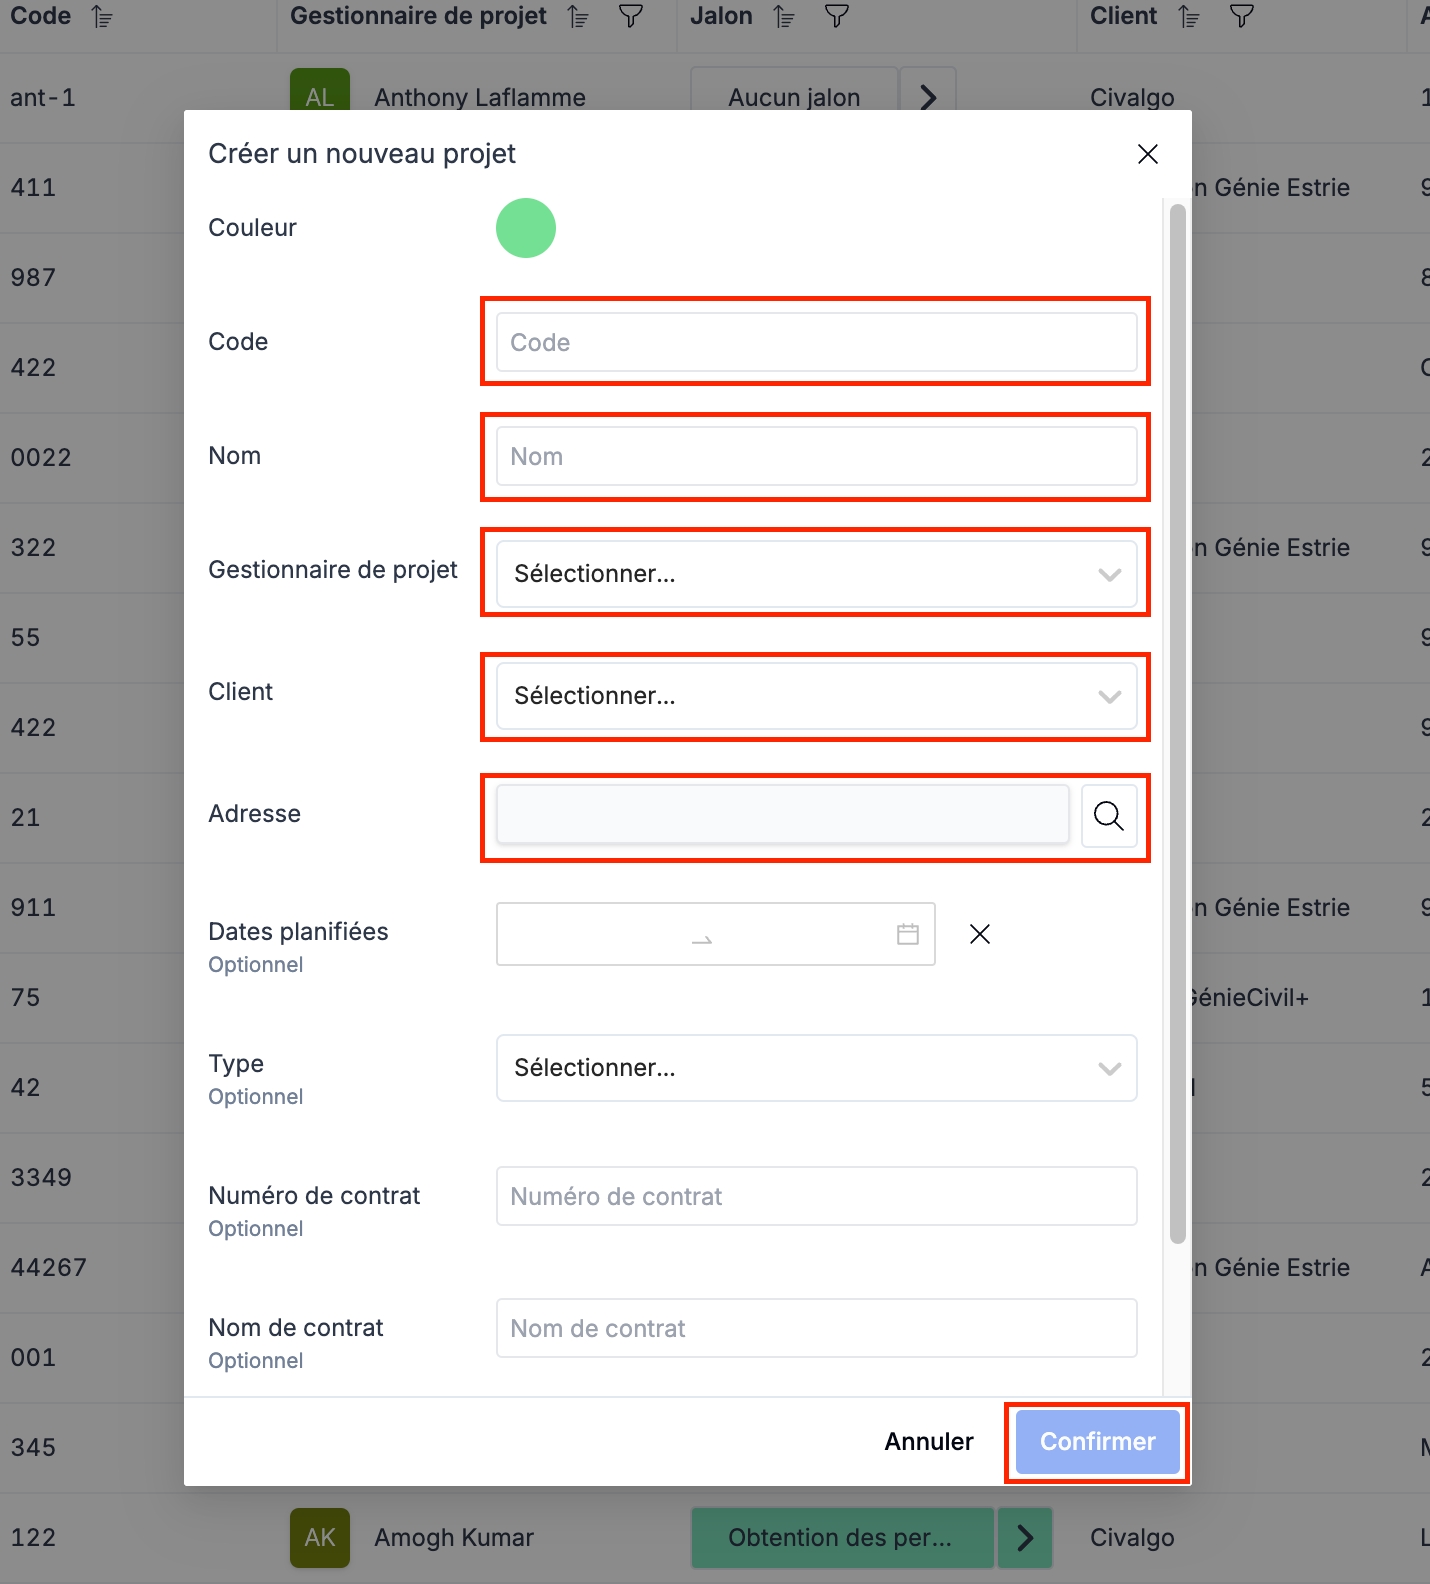Expand the Client select dropdown
The height and width of the screenshot is (1584, 1430).
pyautogui.click(x=815, y=696)
